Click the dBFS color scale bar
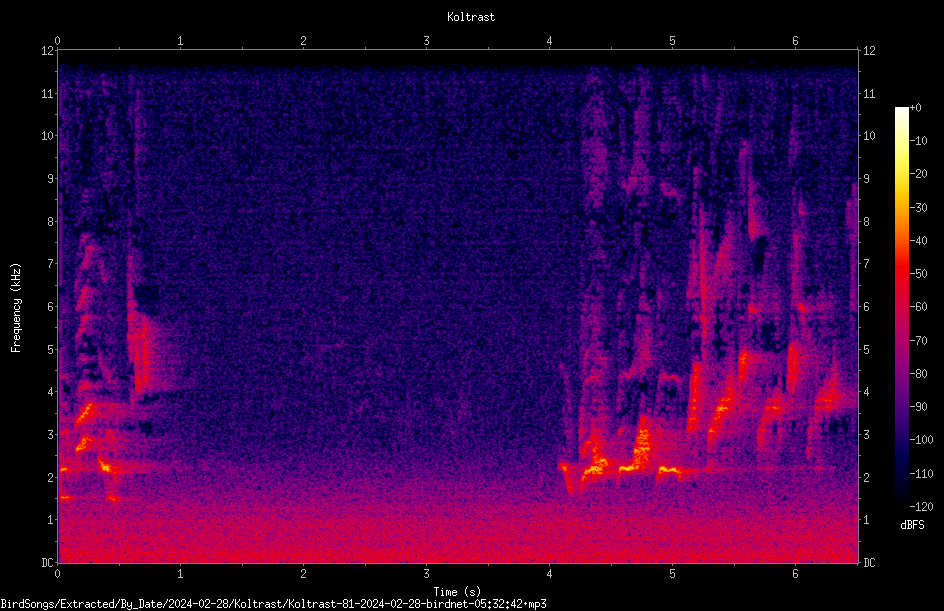944x611 pixels. click(901, 306)
